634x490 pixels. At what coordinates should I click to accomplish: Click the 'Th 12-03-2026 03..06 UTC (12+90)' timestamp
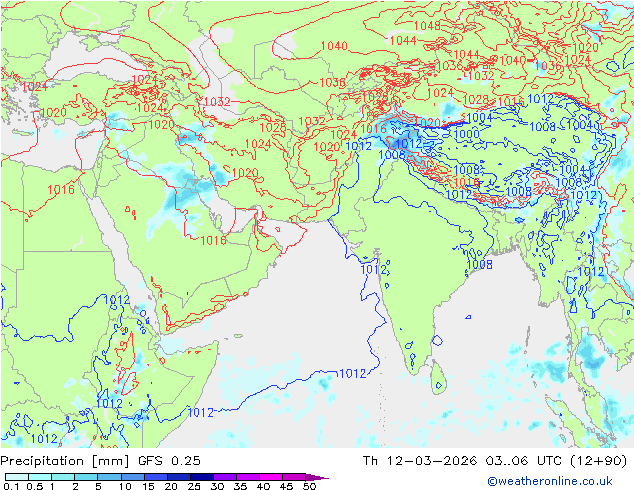pos(495,461)
